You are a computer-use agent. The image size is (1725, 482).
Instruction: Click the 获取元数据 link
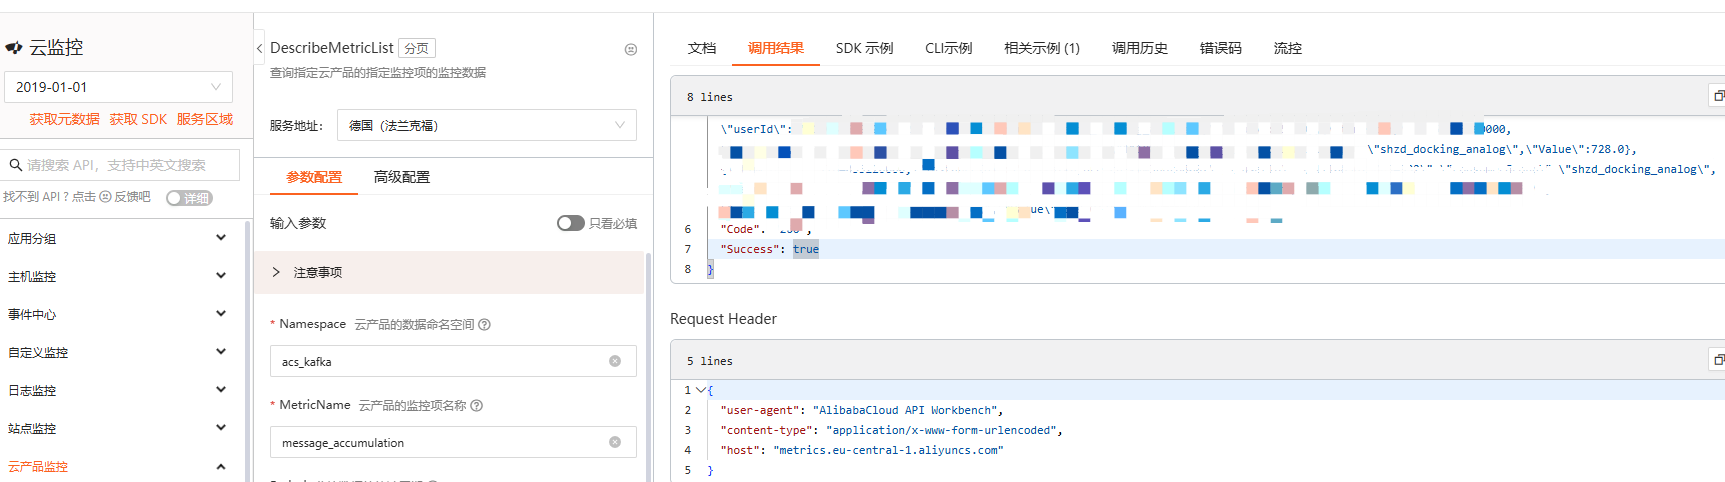coord(64,119)
